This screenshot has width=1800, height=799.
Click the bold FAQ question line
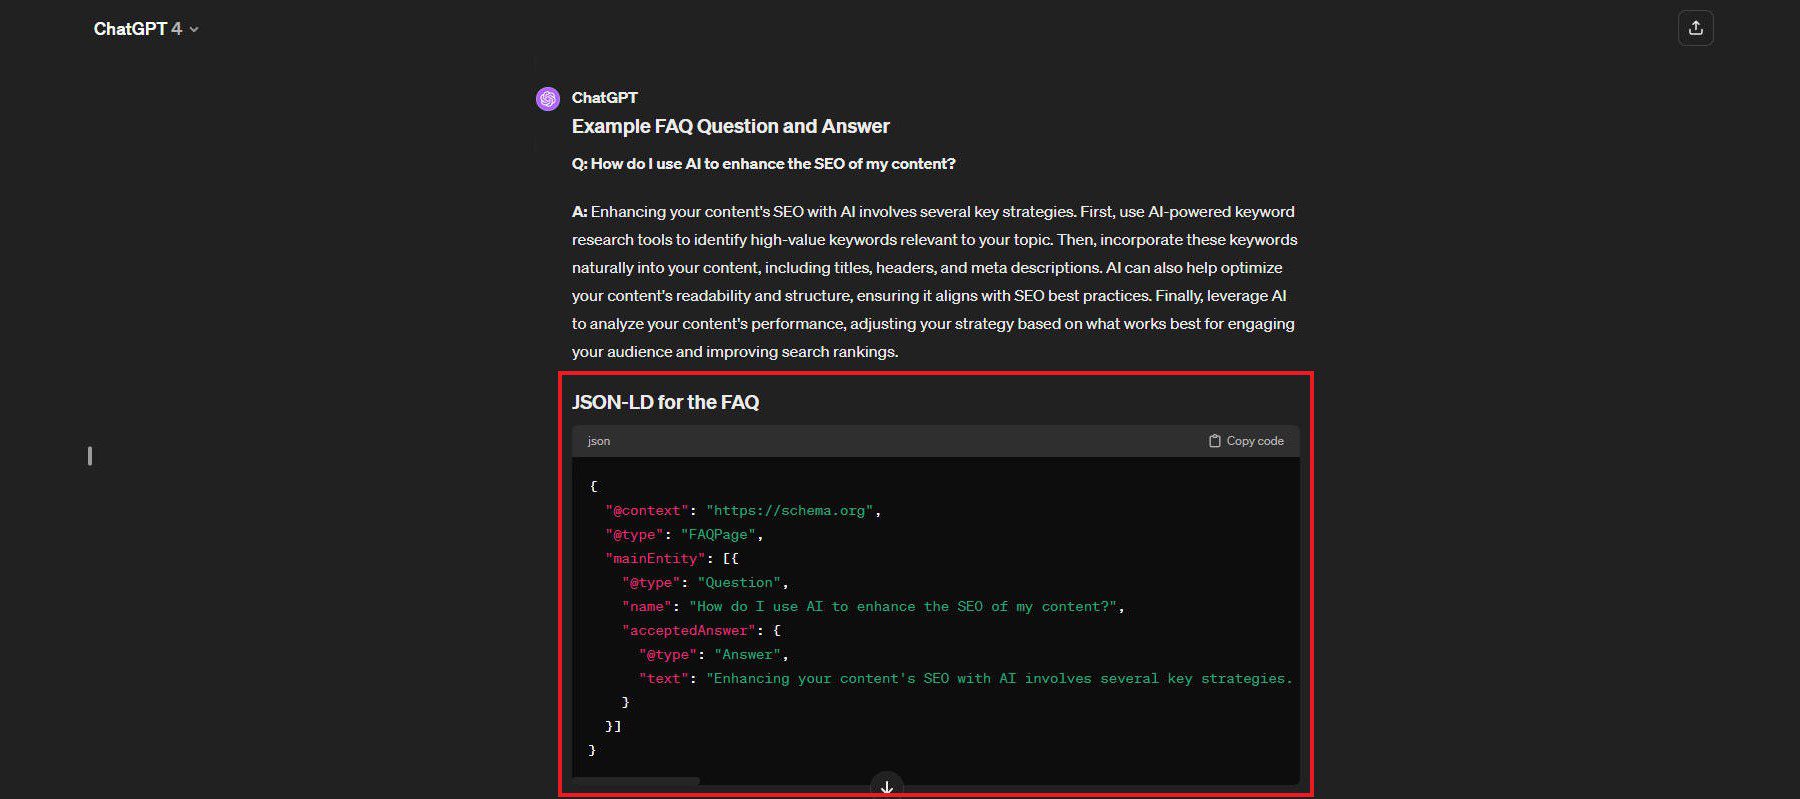[x=763, y=164]
